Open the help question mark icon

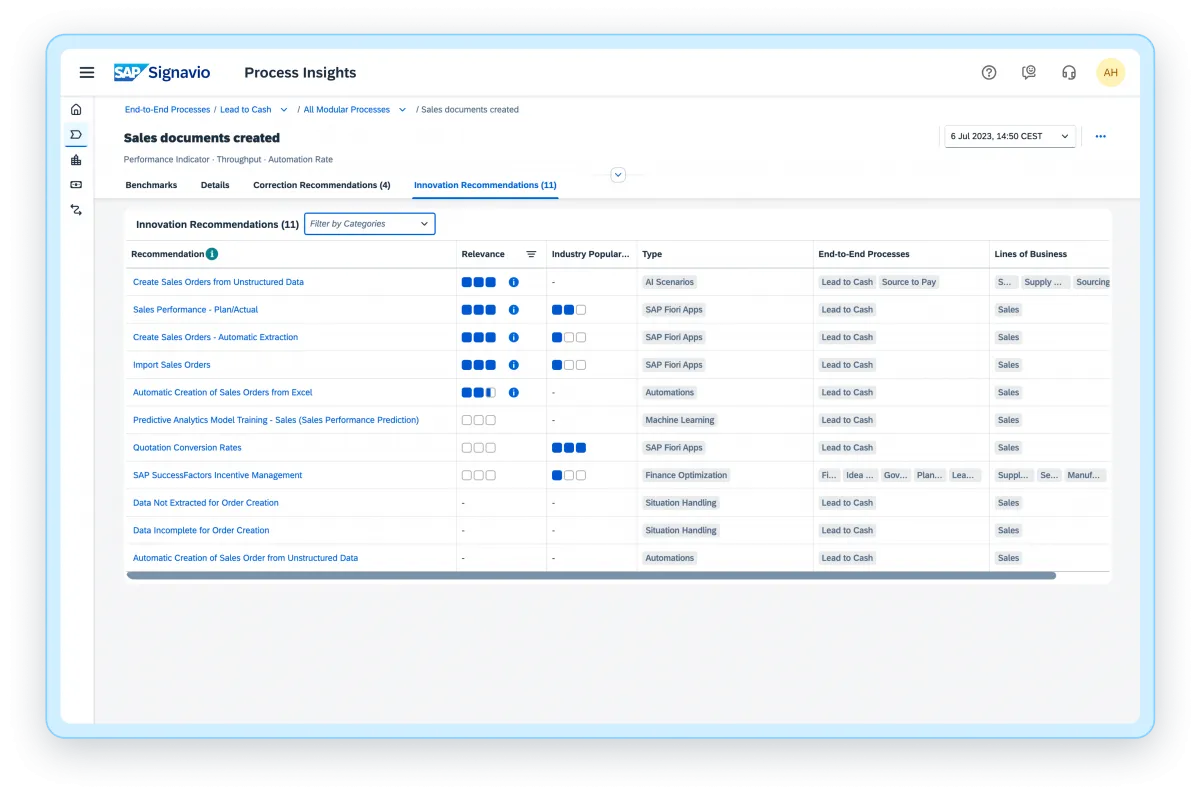tap(989, 72)
